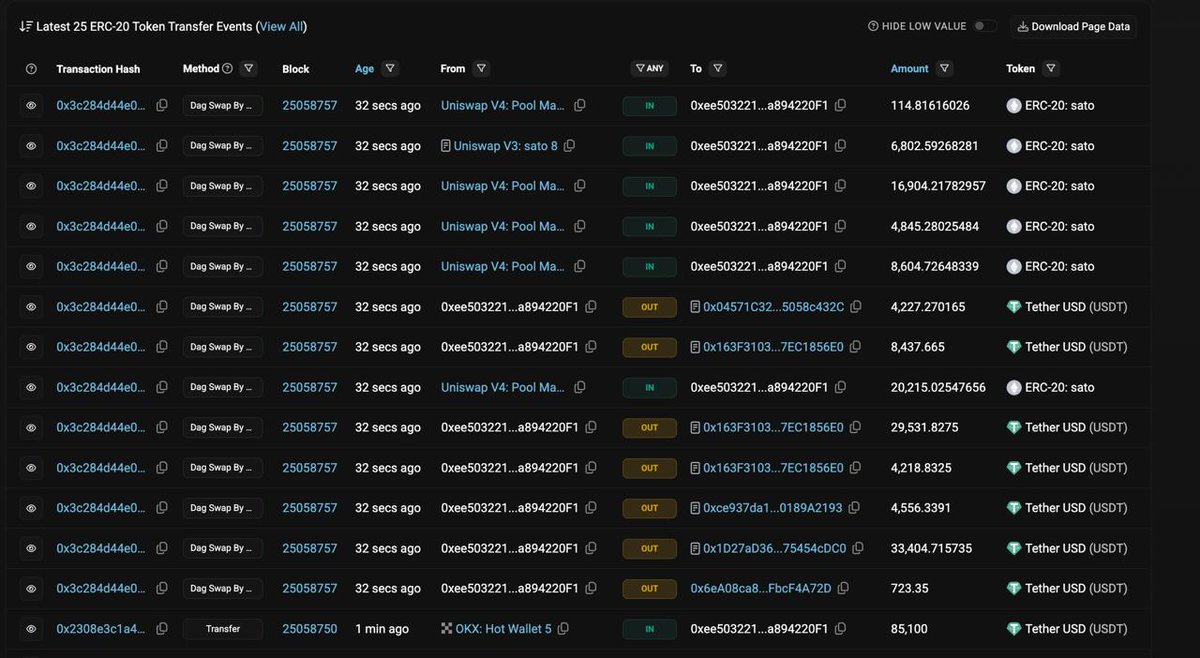The height and width of the screenshot is (658, 1200).
Task: Click the sort icon beside Latest 25 ERC-20 title
Action: click(25, 27)
